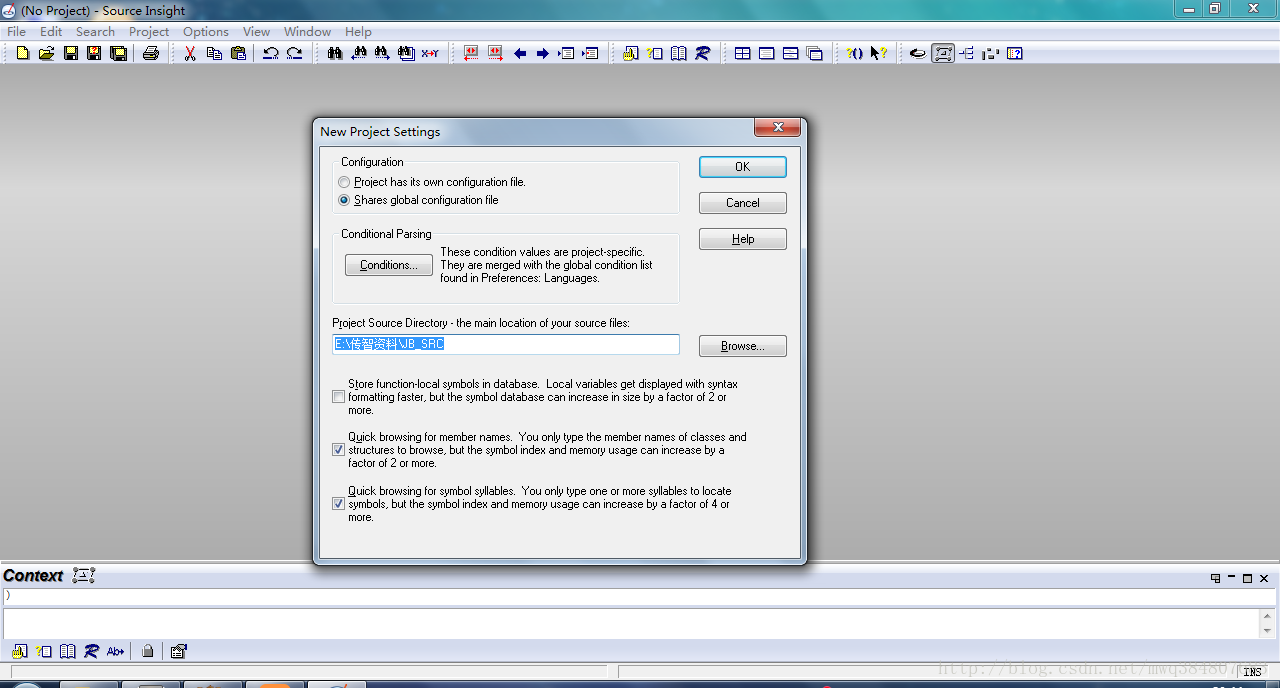
Task: Uncheck quick browsing for member names
Action: point(339,450)
